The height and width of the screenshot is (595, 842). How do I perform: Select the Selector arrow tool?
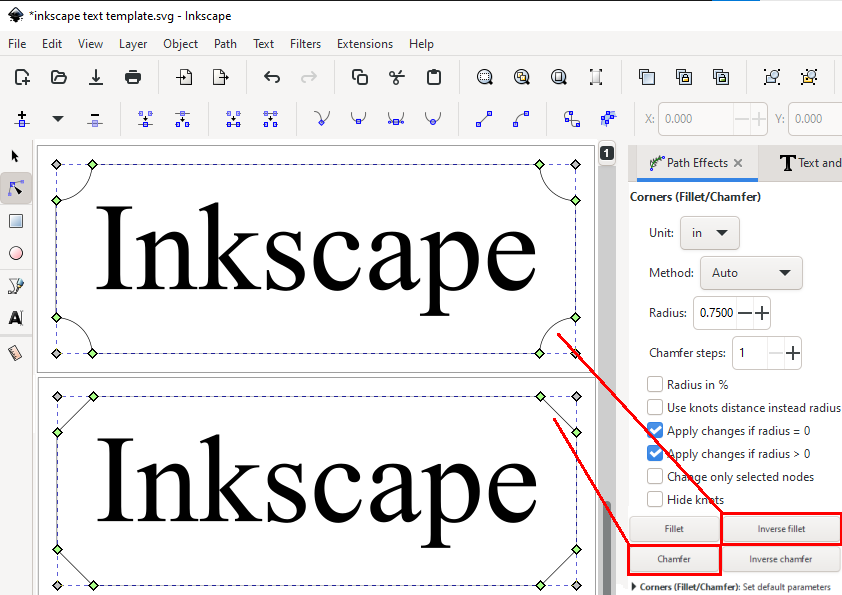tap(15, 156)
